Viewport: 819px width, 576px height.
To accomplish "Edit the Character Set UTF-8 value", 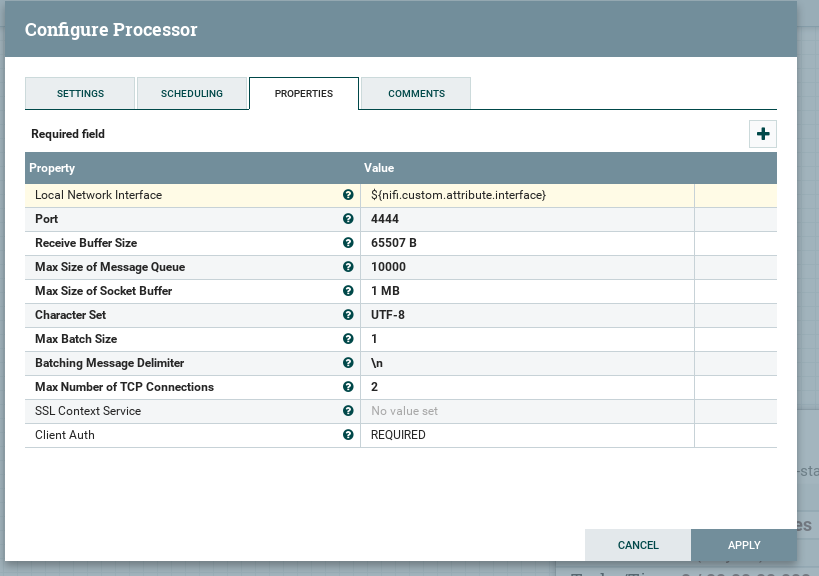I will pyautogui.click(x=526, y=315).
